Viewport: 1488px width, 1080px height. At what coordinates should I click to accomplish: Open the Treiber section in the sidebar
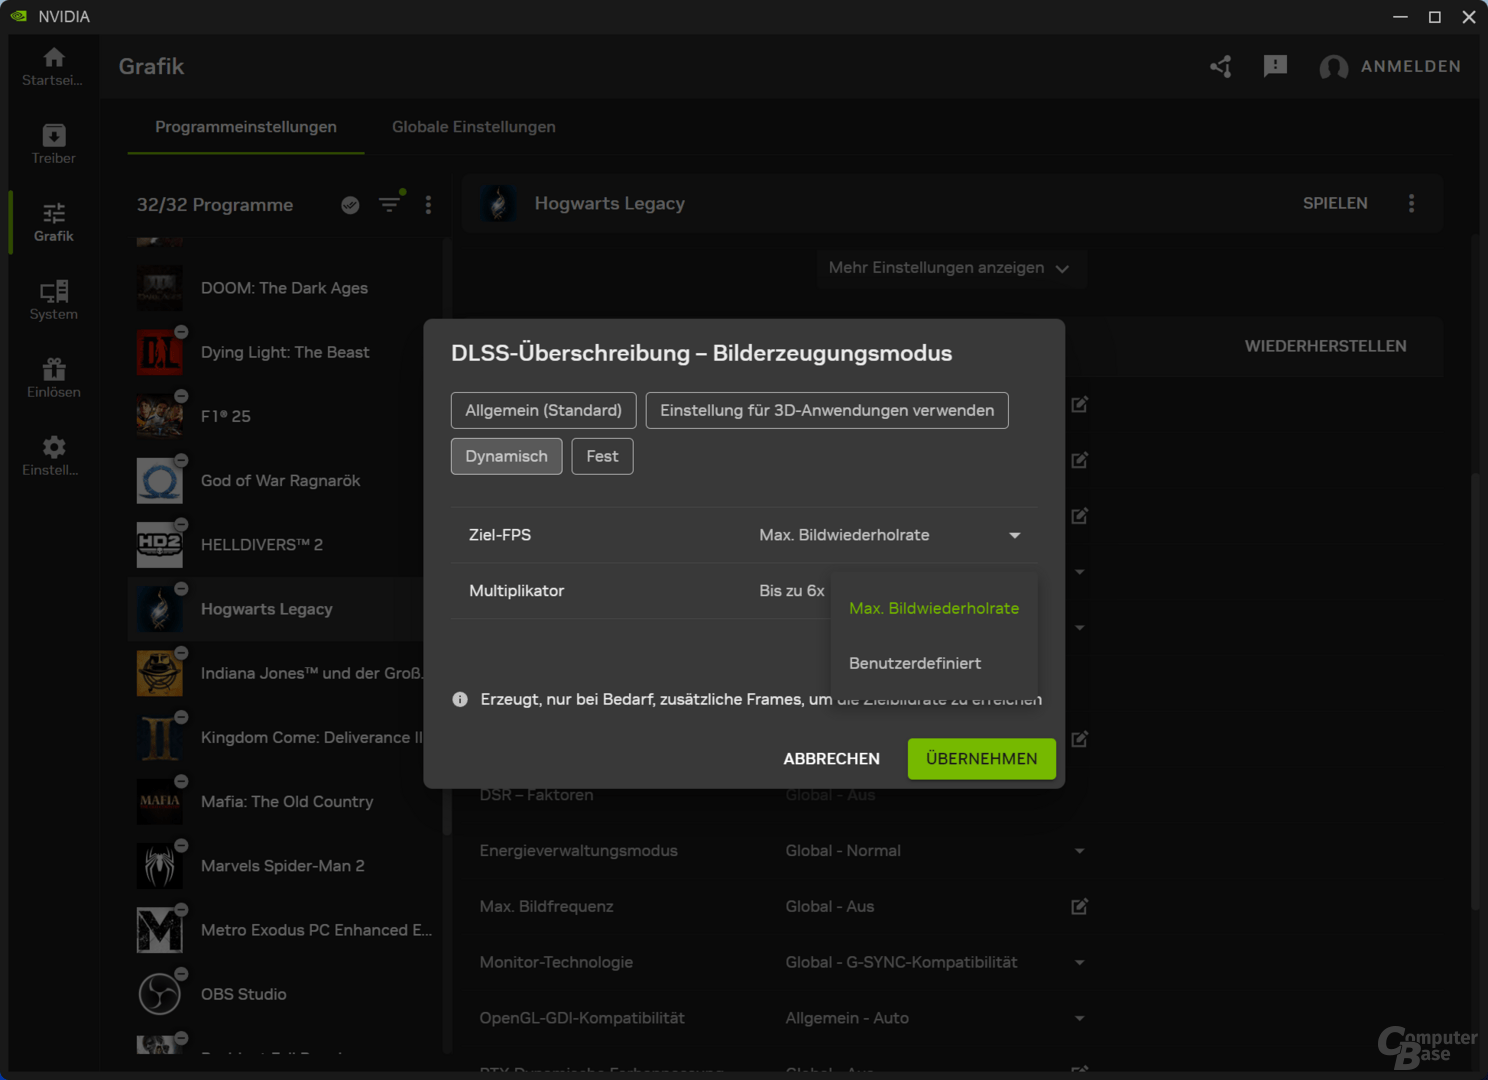click(52, 143)
